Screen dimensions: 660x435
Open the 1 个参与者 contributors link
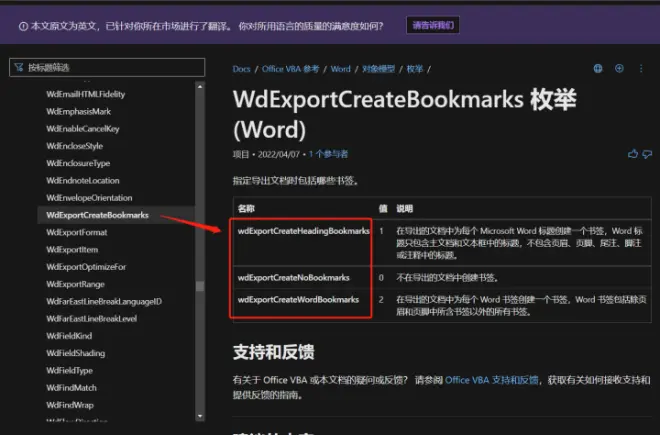click(x=328, y=154)
